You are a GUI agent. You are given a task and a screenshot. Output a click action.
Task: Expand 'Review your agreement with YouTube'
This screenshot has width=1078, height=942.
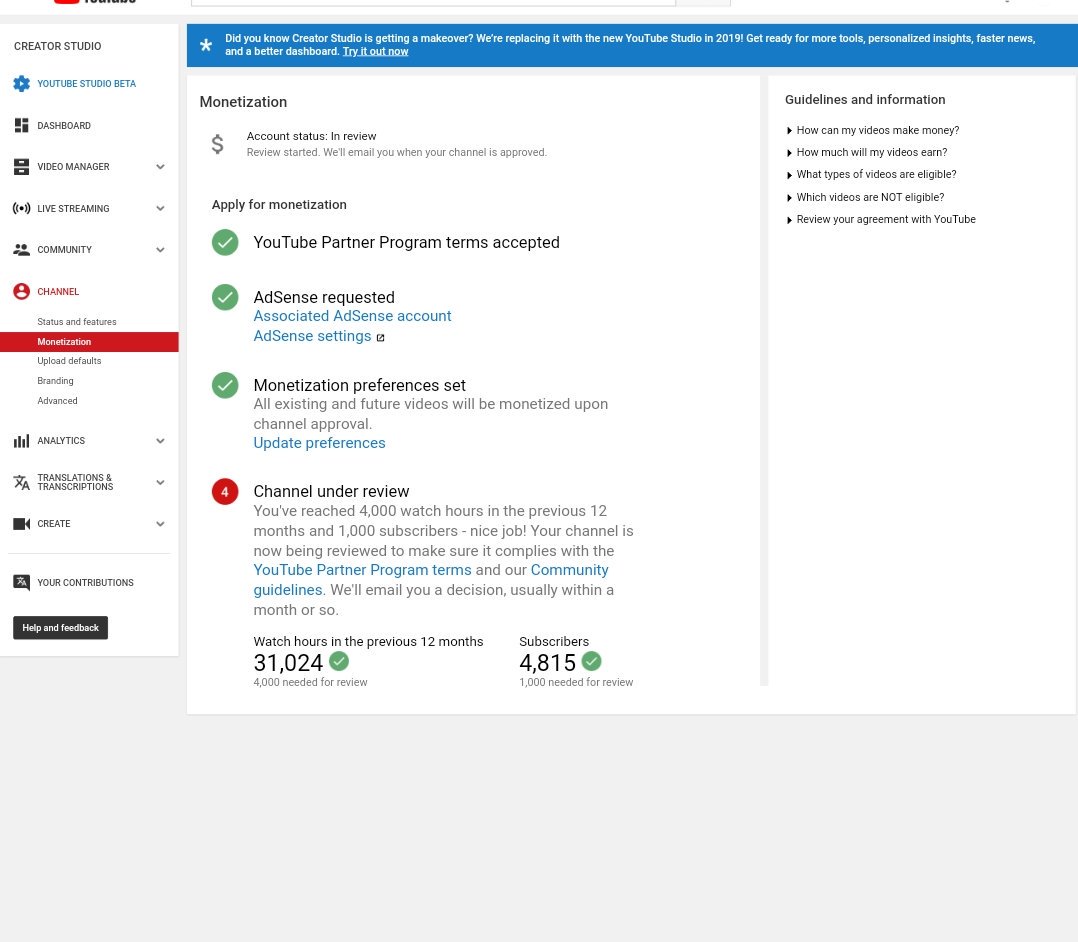[881, 219]
